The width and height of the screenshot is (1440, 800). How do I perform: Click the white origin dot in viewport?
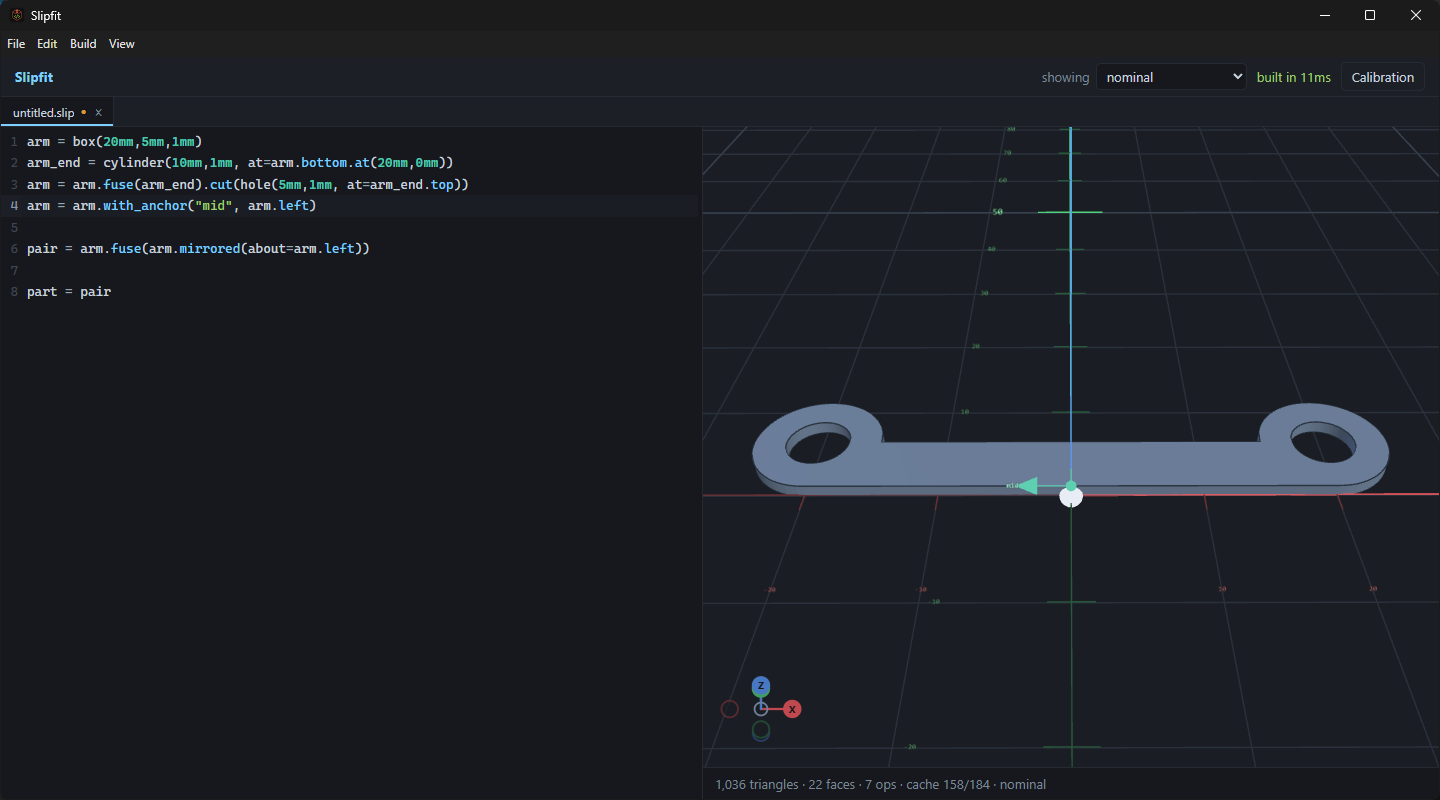coord(1071,496)
